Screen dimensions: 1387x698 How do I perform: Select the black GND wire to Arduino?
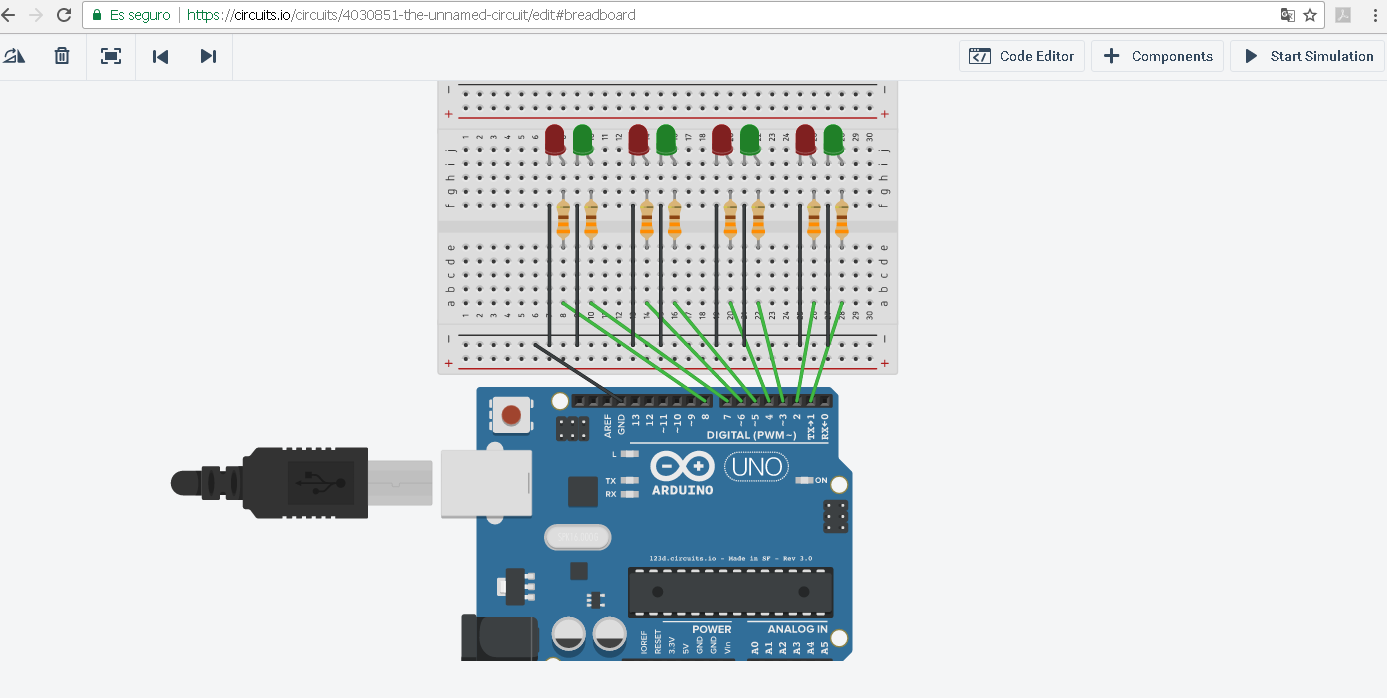[580, 372]
